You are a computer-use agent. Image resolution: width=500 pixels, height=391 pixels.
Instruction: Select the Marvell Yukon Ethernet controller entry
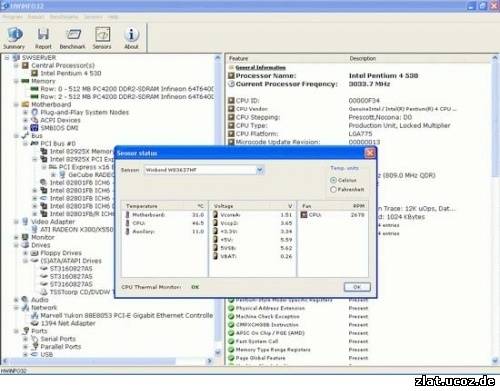point(127,315)
